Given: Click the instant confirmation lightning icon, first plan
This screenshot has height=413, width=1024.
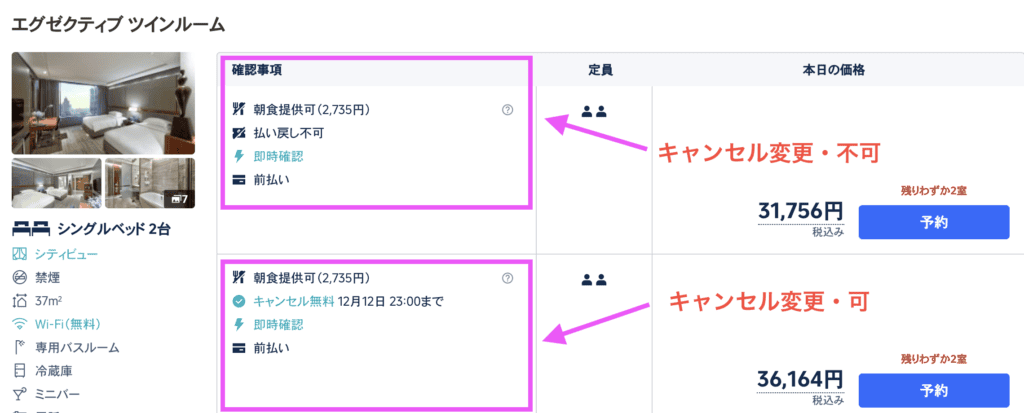Looking at the screenshot, I should (x=238, y=156).
